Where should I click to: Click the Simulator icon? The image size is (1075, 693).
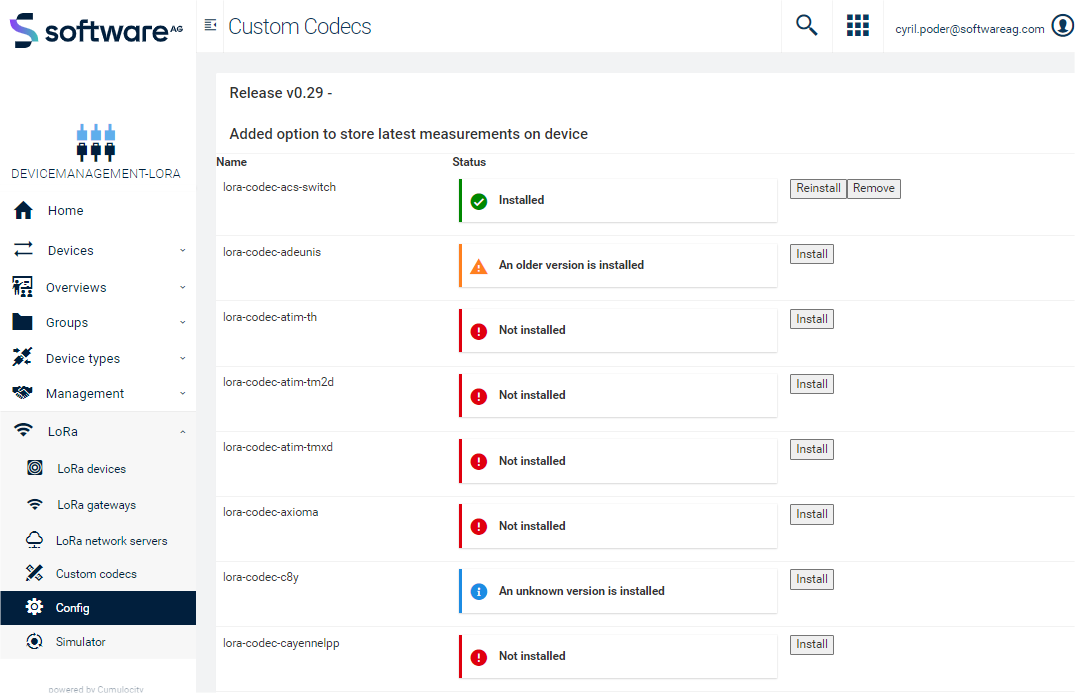tap(34, 641)
